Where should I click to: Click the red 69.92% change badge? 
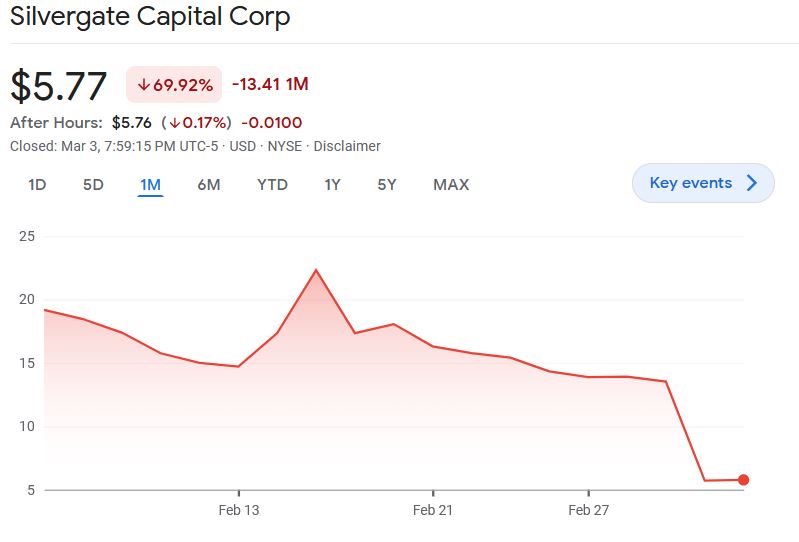click(x=174, y=85)
